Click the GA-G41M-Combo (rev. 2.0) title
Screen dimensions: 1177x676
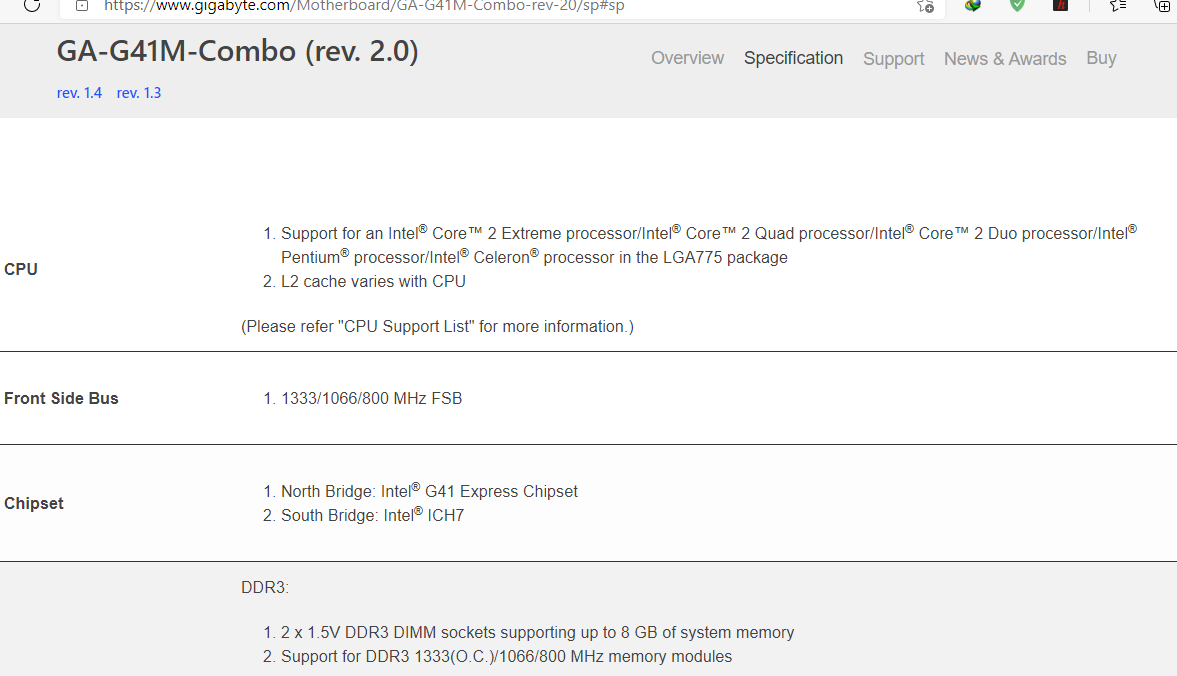tap(237, 52)
